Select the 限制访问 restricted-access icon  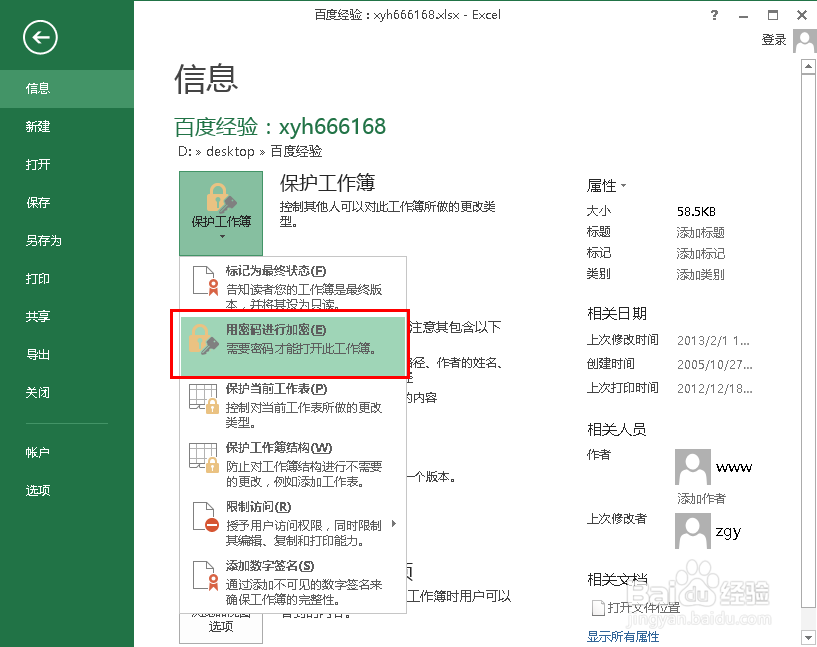(203, 515)
